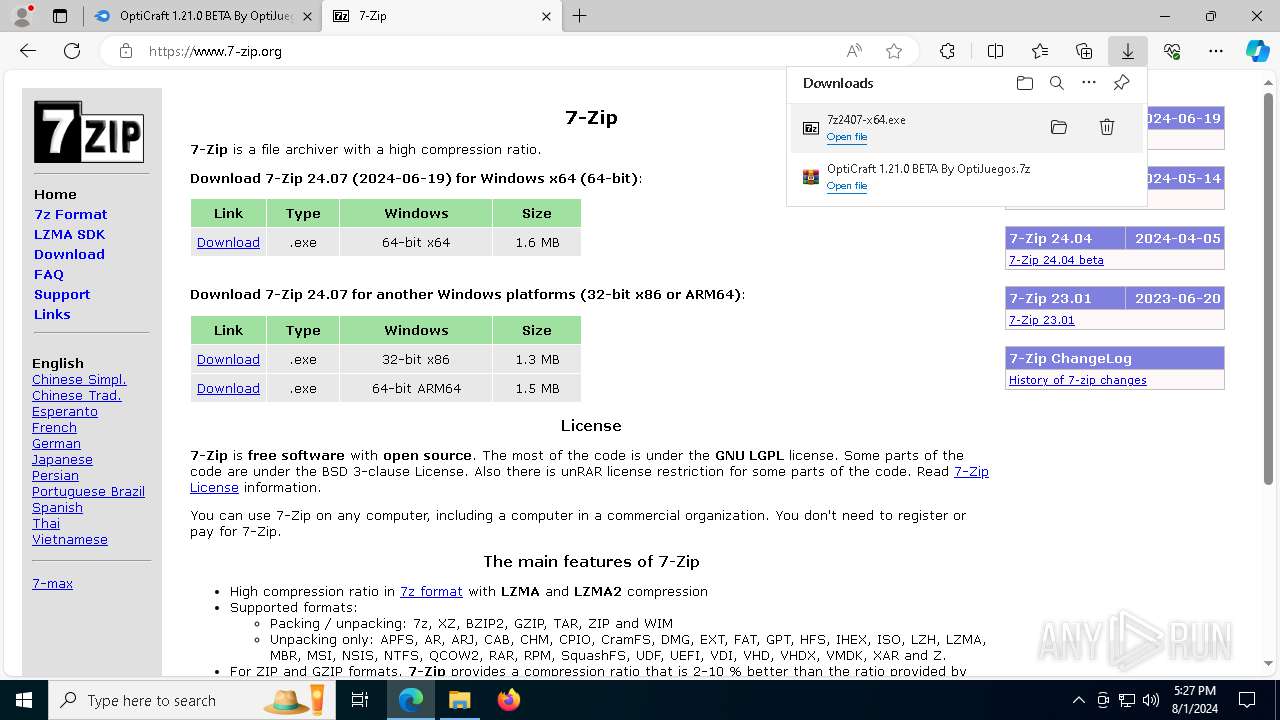Click the 7-Zip logo image
This screenshot has height=720, width=1280.
tap(89, 131)
